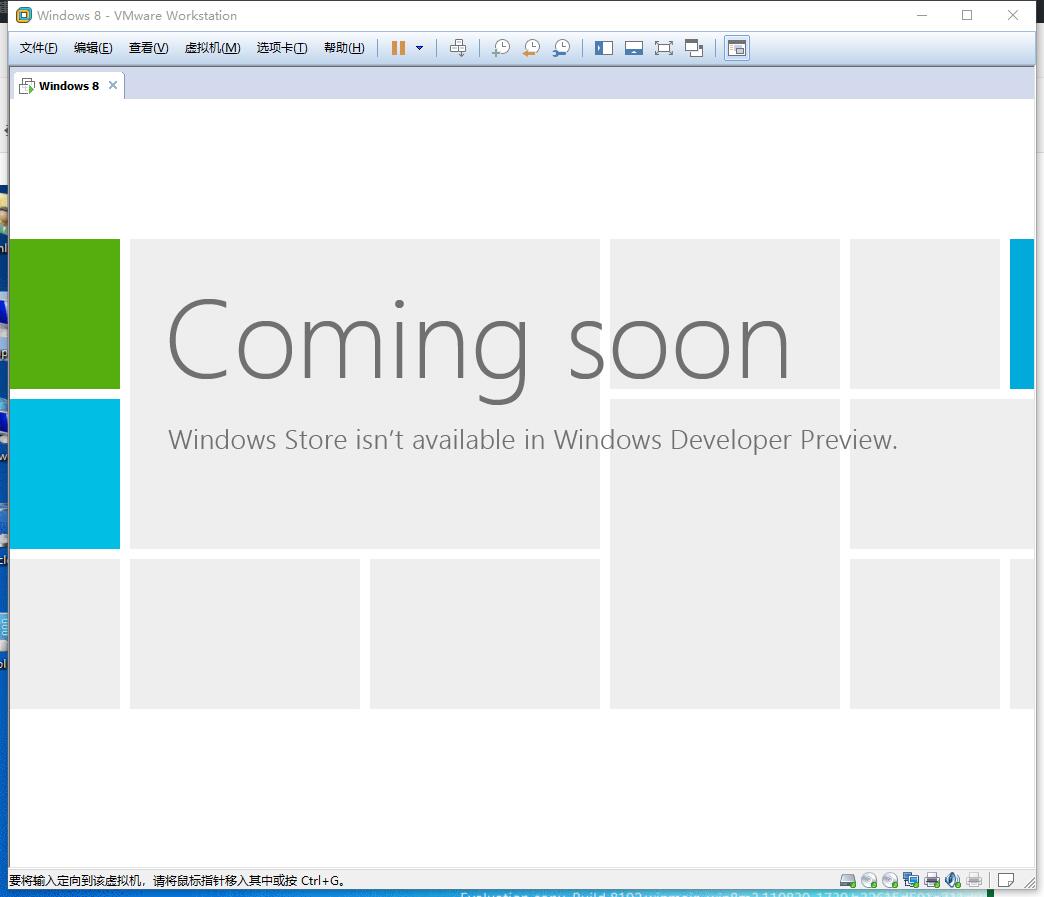Switch to Unity mode icon
1044x897 pixels.
tap(694, 48)
